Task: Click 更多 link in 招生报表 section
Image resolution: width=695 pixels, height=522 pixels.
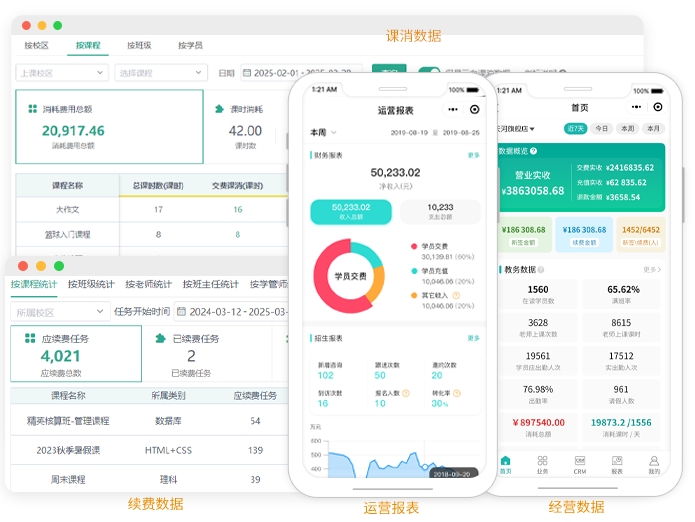Action: 473,338
